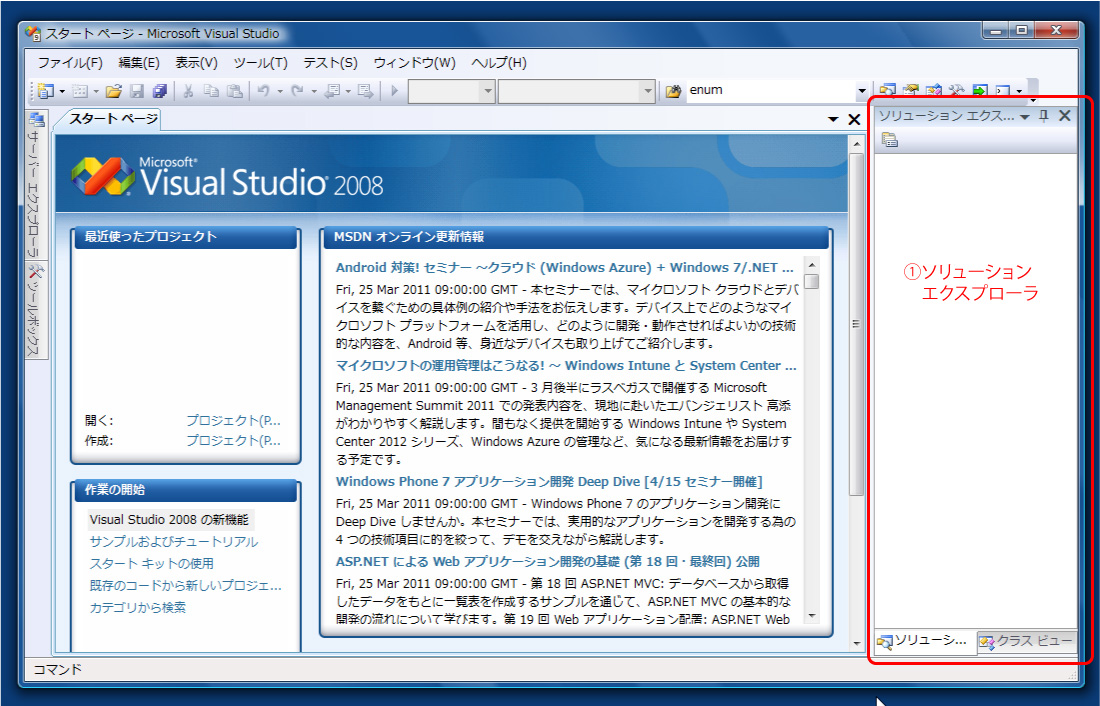This screenshot has height=706, width=1100.
Task: Open the Windows Phone 7 Deep Dive article link
Action: point(549,482)
